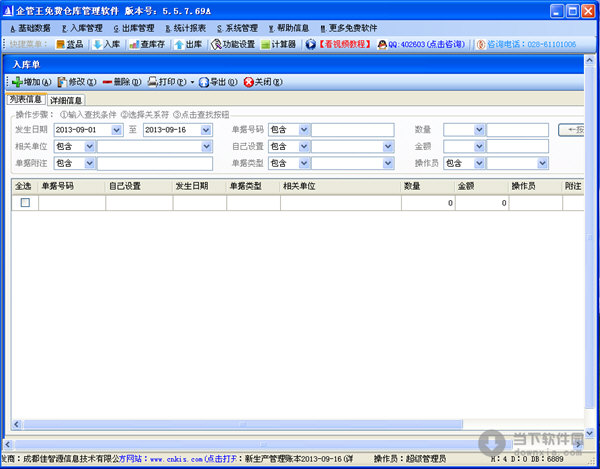600x469 pixels.
Task: Click the table horizontal scrollbar thumb
Action: coord(243,424)
